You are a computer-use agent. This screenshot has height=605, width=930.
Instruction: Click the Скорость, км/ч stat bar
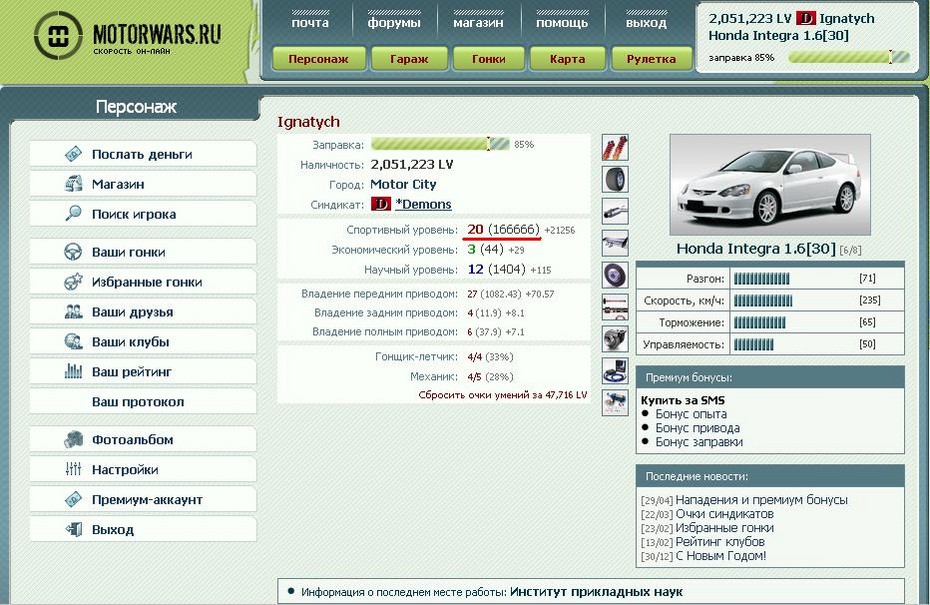[x=763, y=301]
